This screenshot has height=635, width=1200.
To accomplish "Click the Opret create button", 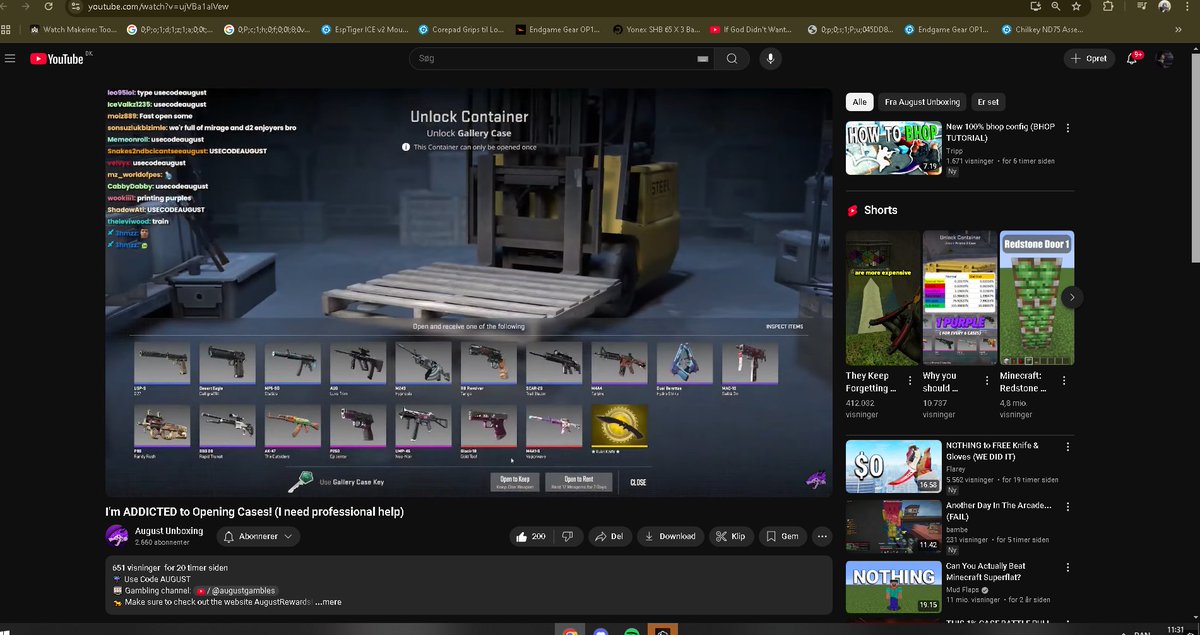I will click(1090, 59).
